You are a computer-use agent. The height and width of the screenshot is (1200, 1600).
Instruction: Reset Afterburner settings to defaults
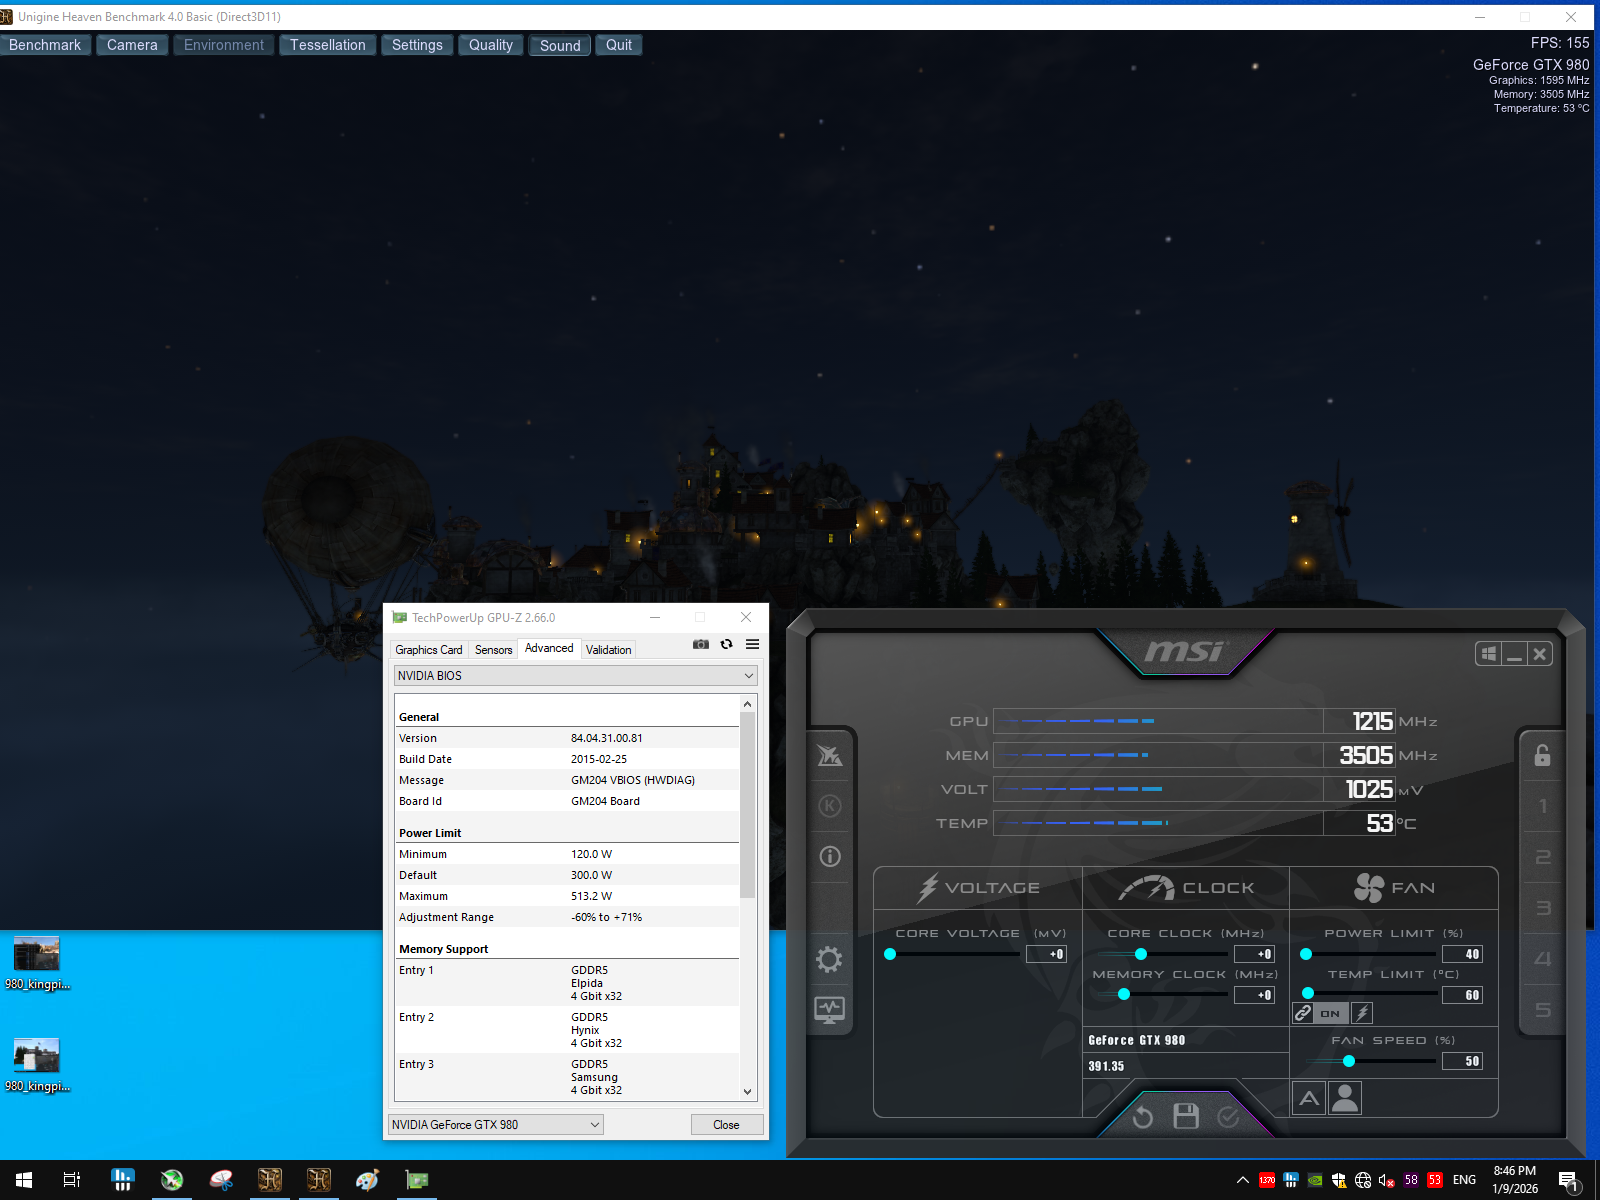click(1143, 1116)
